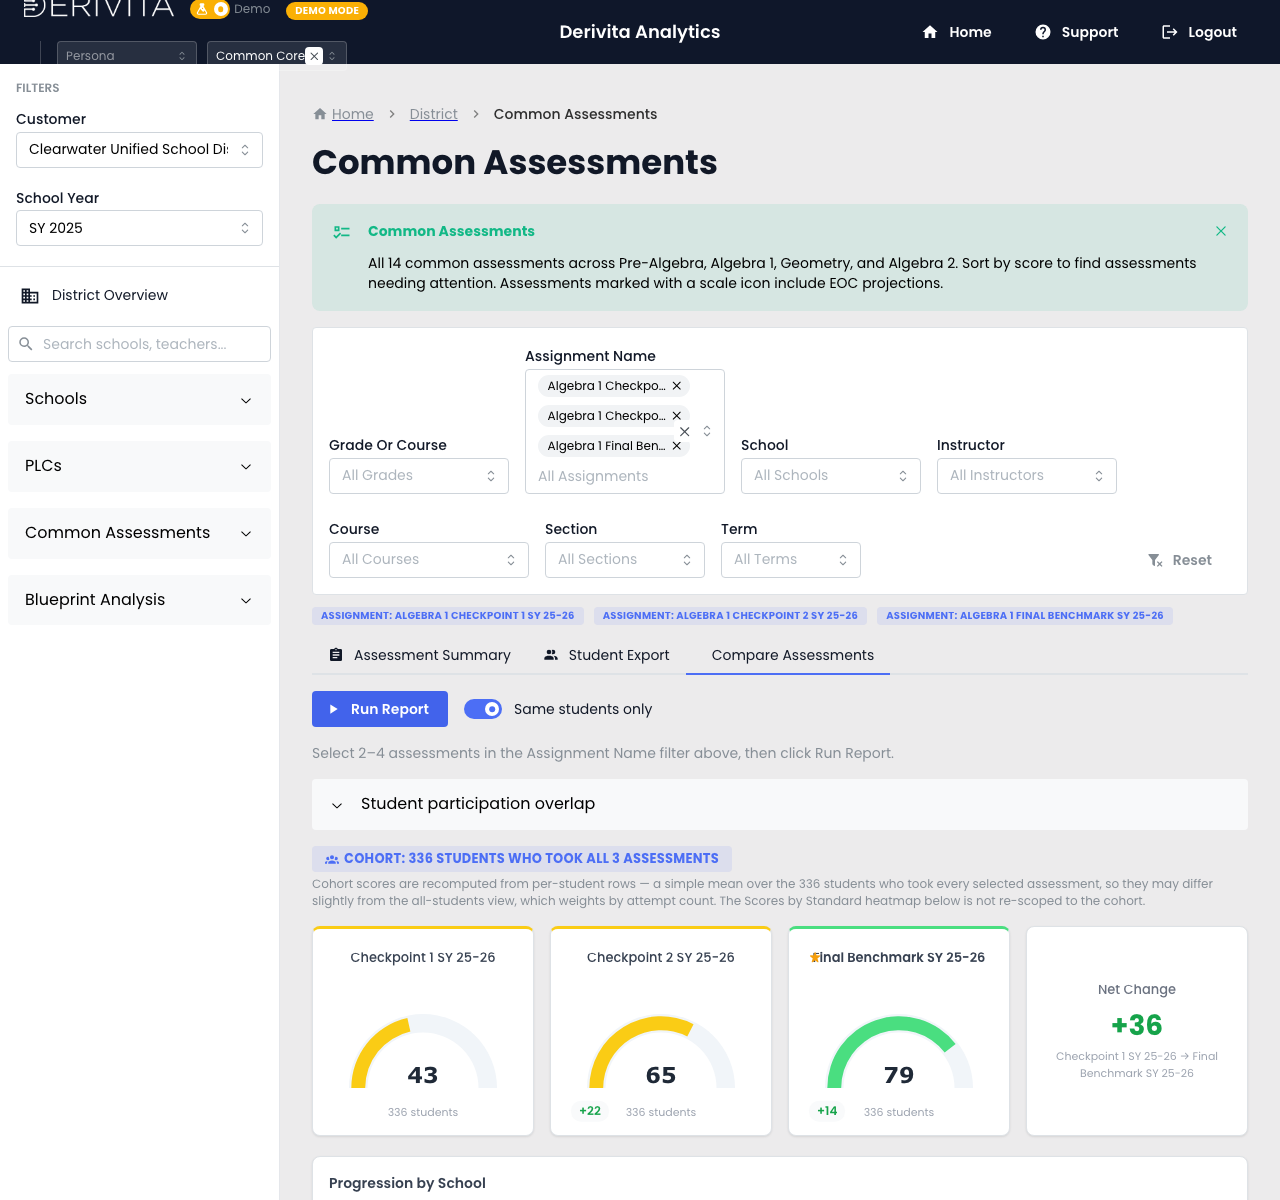The image size is (1280, 1200).
Task: Clear the Common Core selection at top
Action: [x=314, y=56]
